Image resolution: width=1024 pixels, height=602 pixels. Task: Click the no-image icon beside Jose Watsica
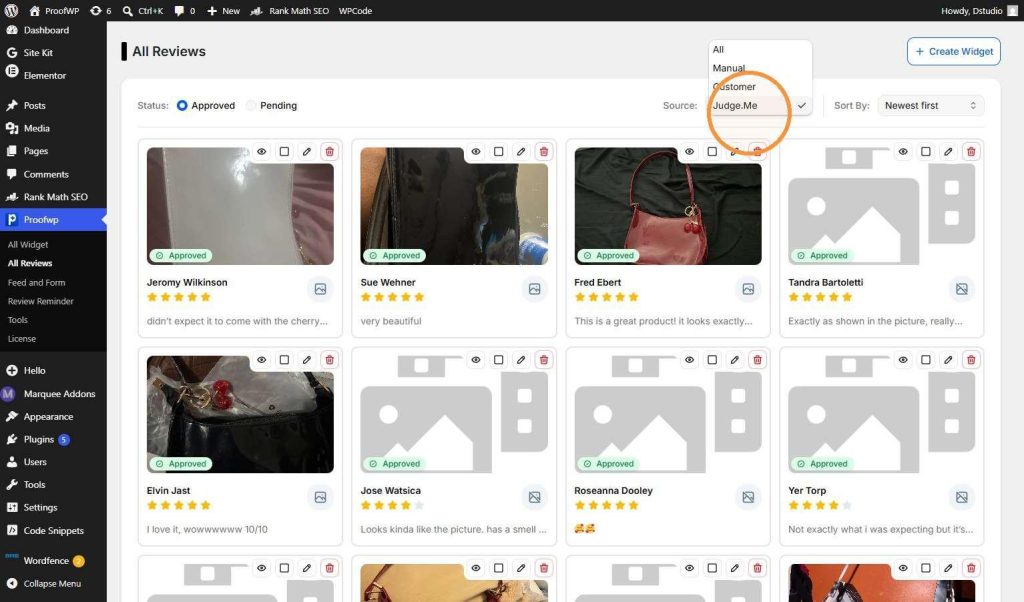534,497
